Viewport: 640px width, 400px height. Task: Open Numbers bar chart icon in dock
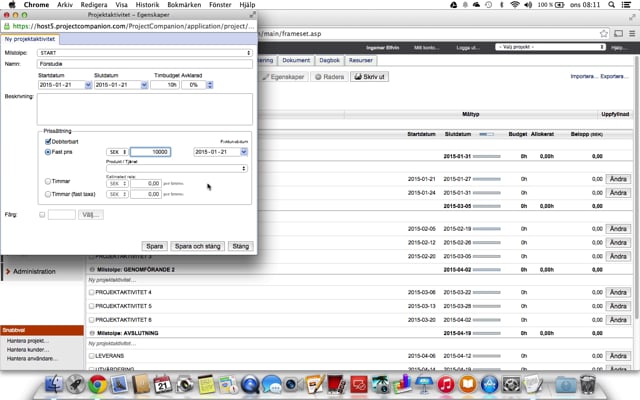[402, 384]
